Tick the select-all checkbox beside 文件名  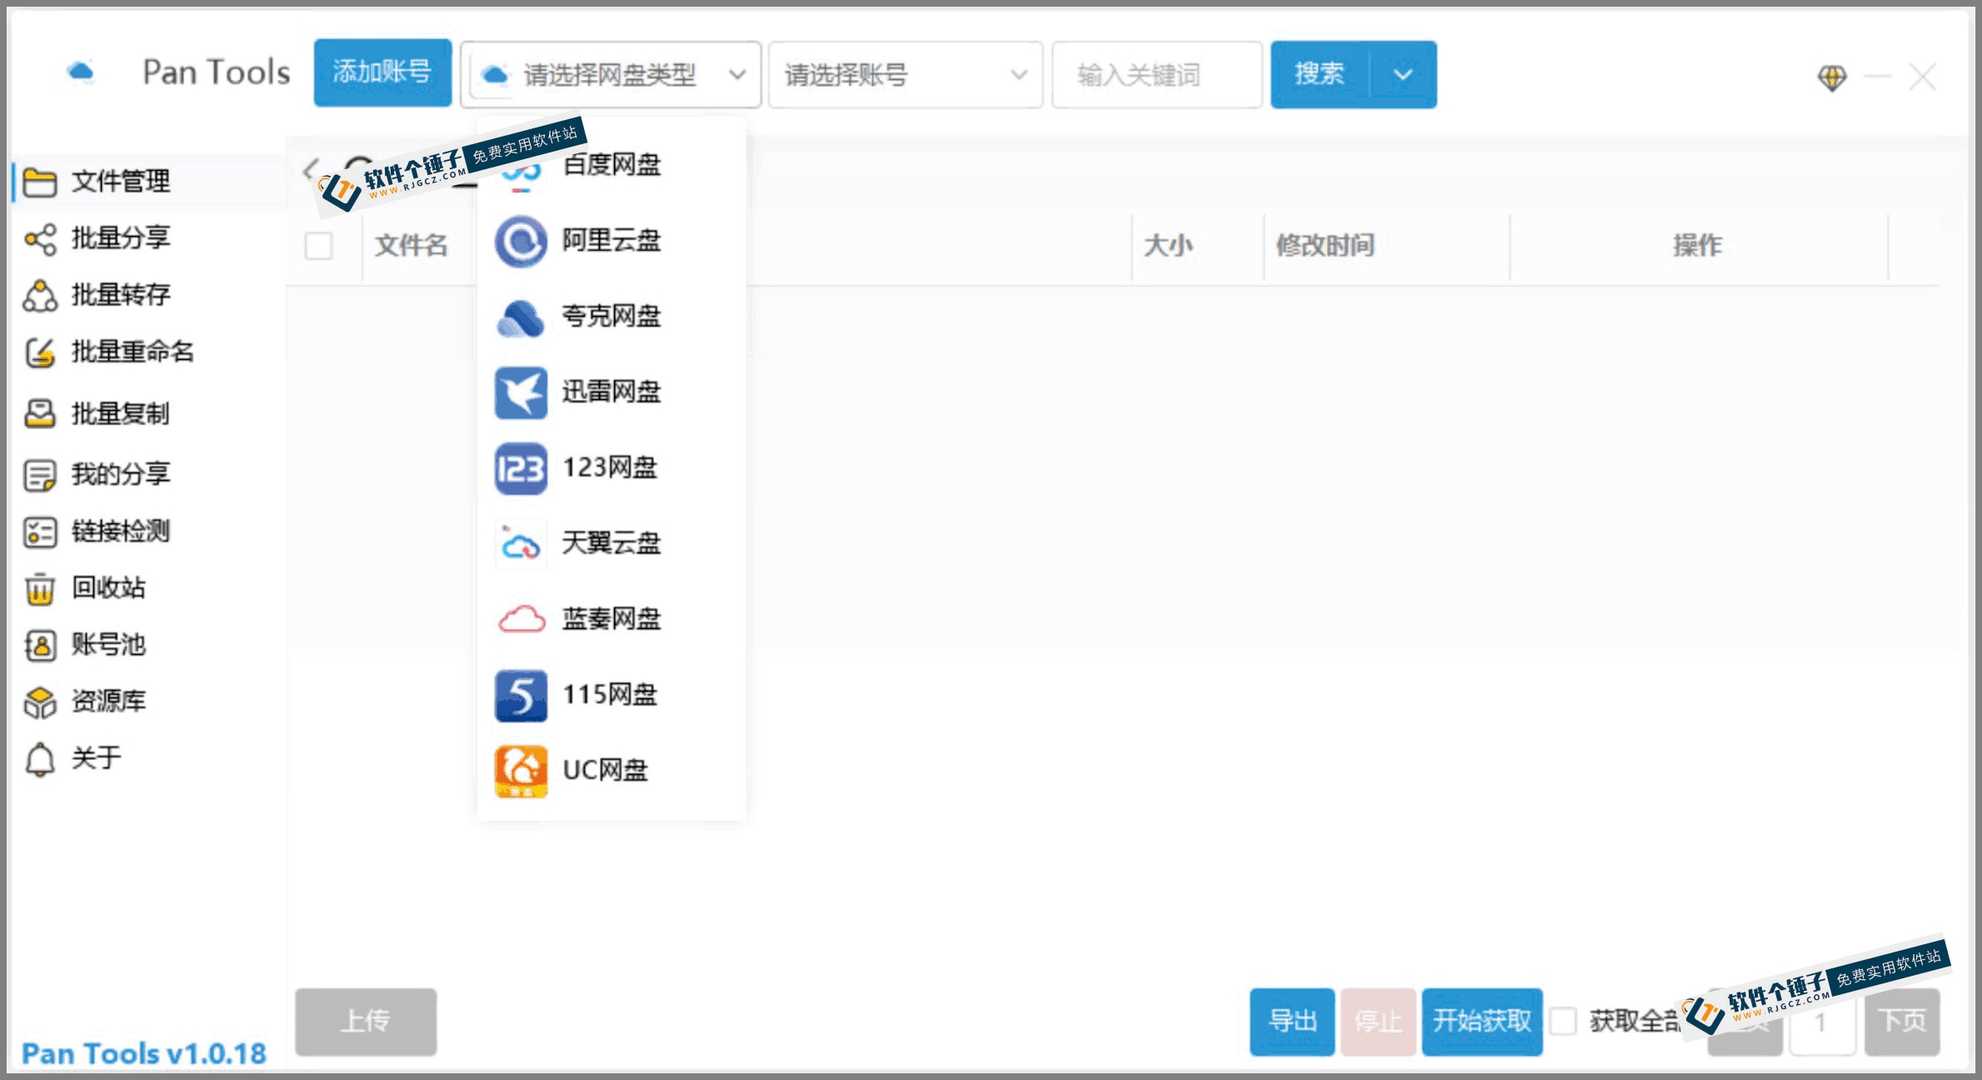point(319,246)
